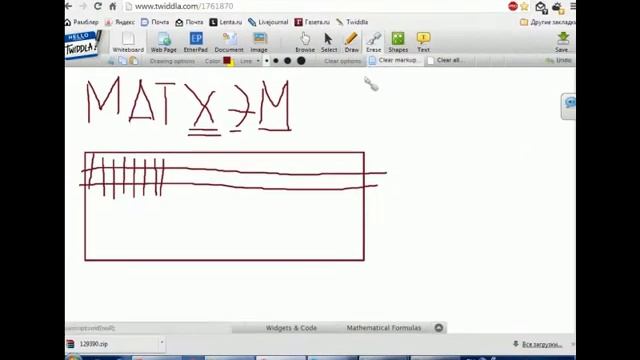Open the chat bubble side panel
Viewport: 640px width, 360px height.
click(x=569, y=106)
